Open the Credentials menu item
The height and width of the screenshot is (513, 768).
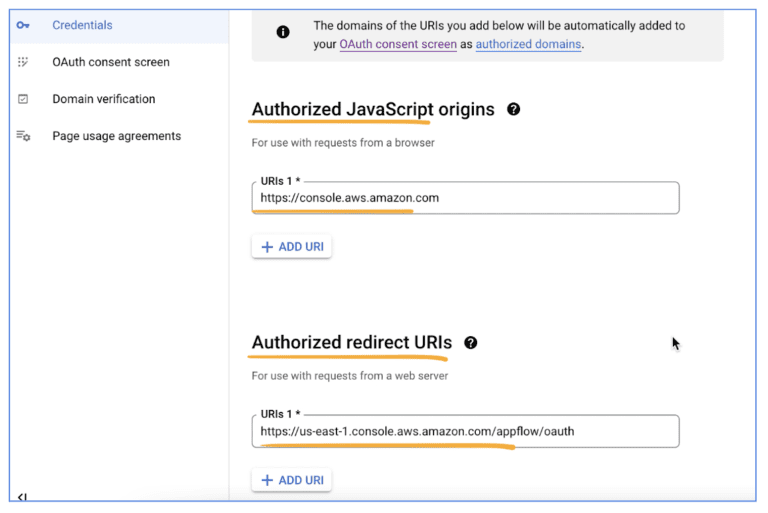[x=82, y=25]
